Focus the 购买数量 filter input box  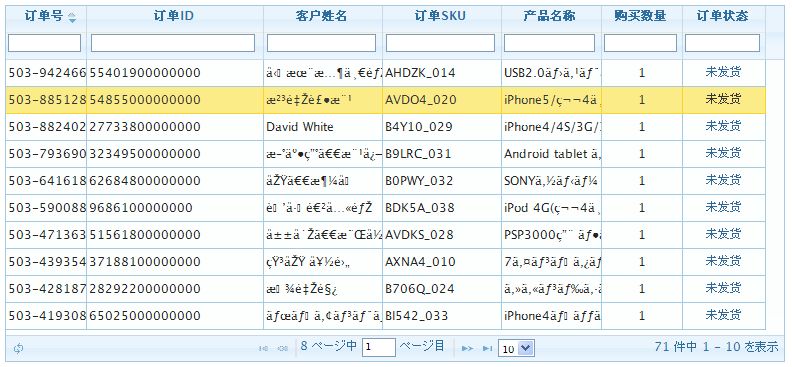(x=640, y=43)
